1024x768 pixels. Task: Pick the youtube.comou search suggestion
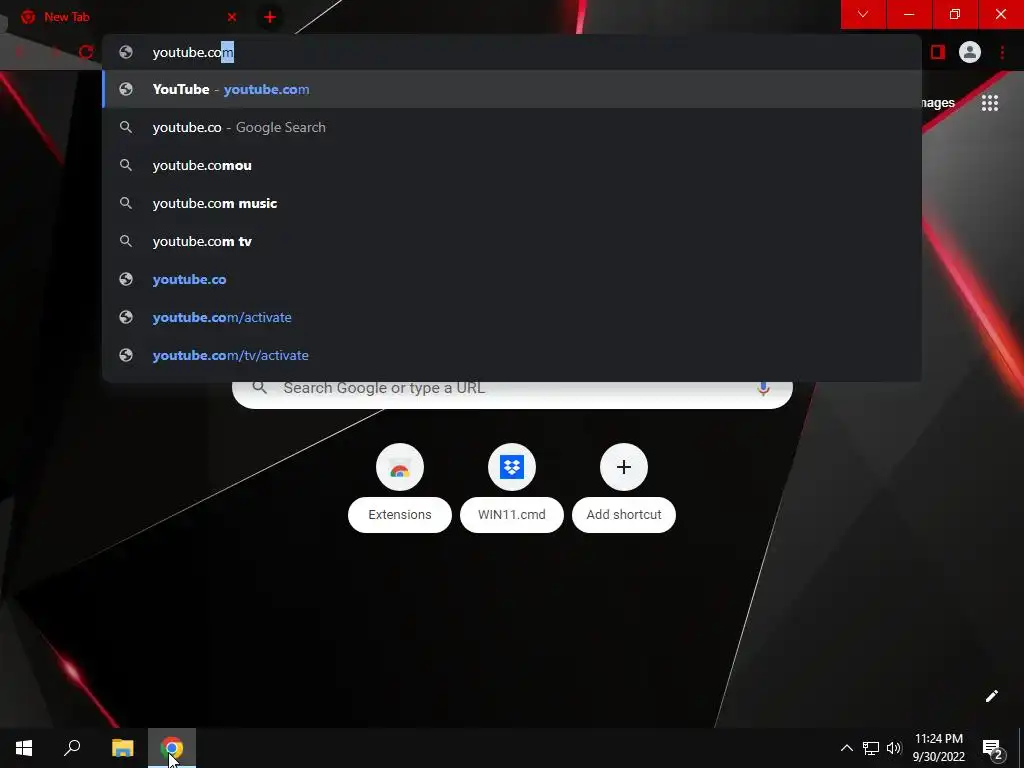511,165
